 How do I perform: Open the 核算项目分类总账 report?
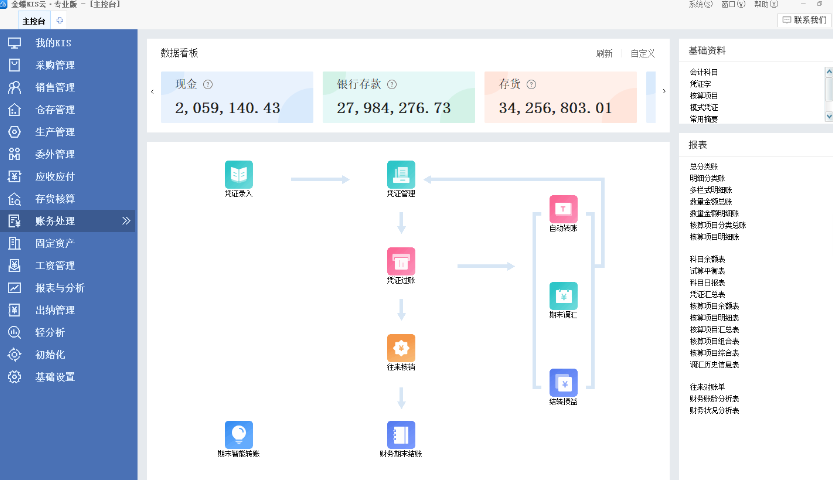tap(718, 225)
